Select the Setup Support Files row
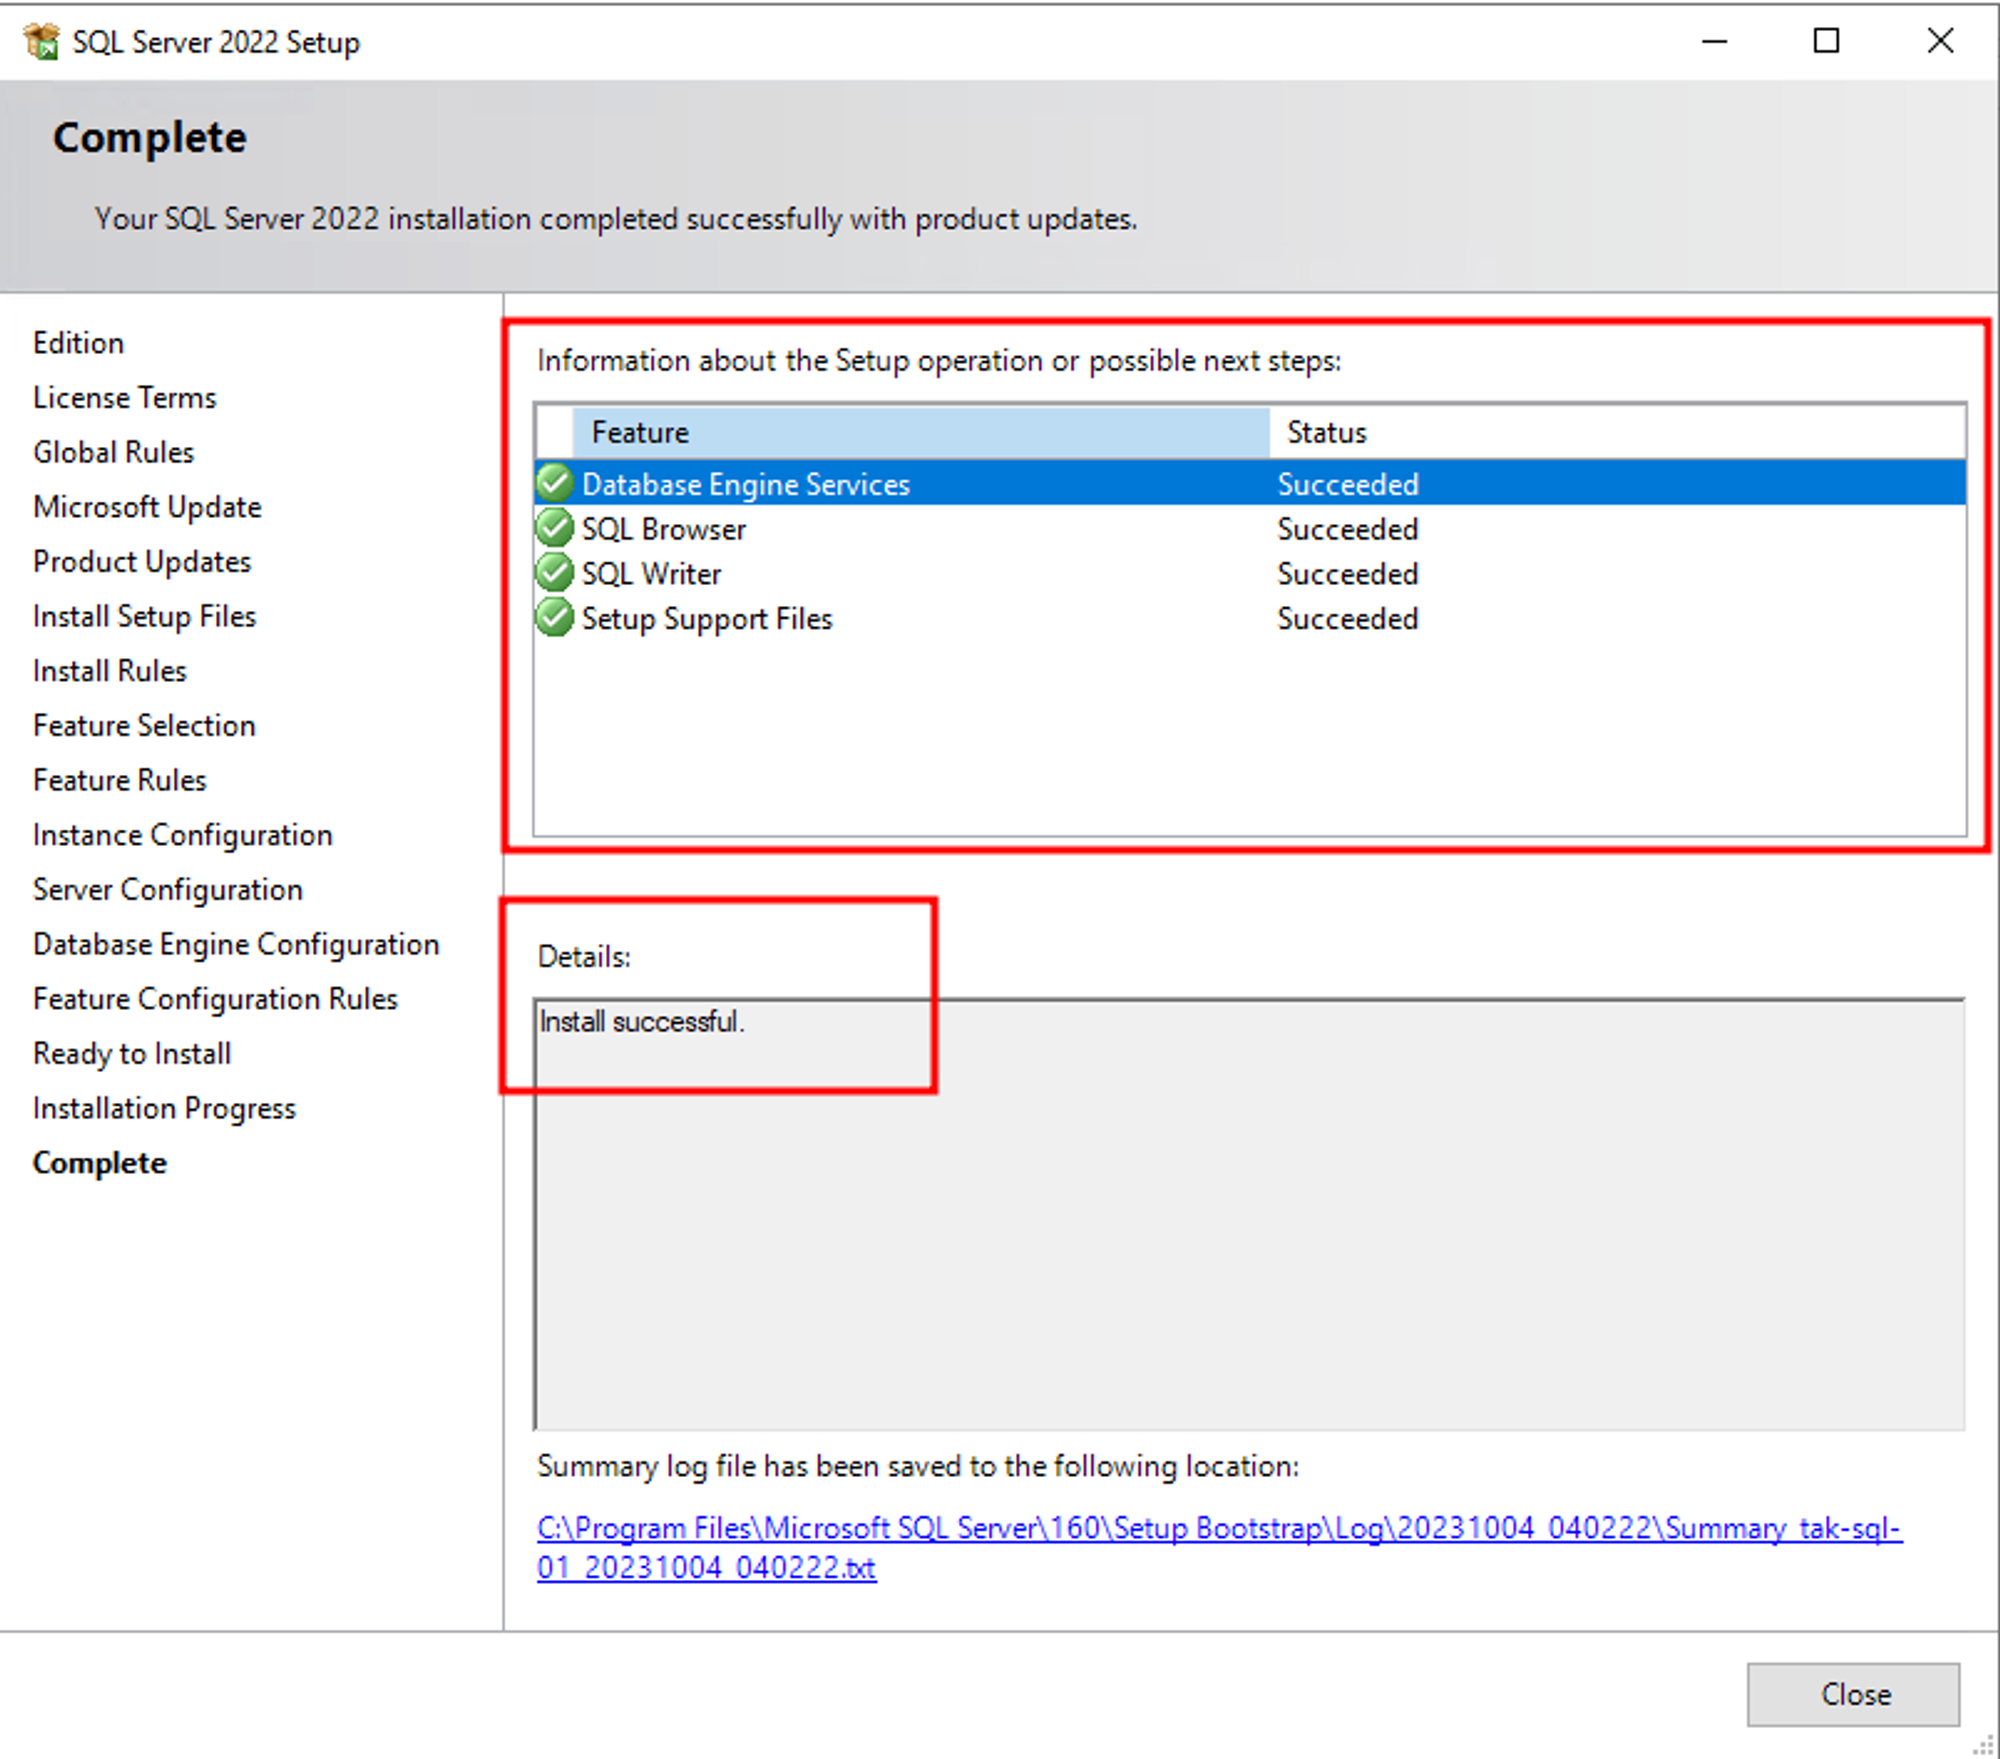Image resolution: width=2000 pixels, height=1759 pixels. click(706, 619)
